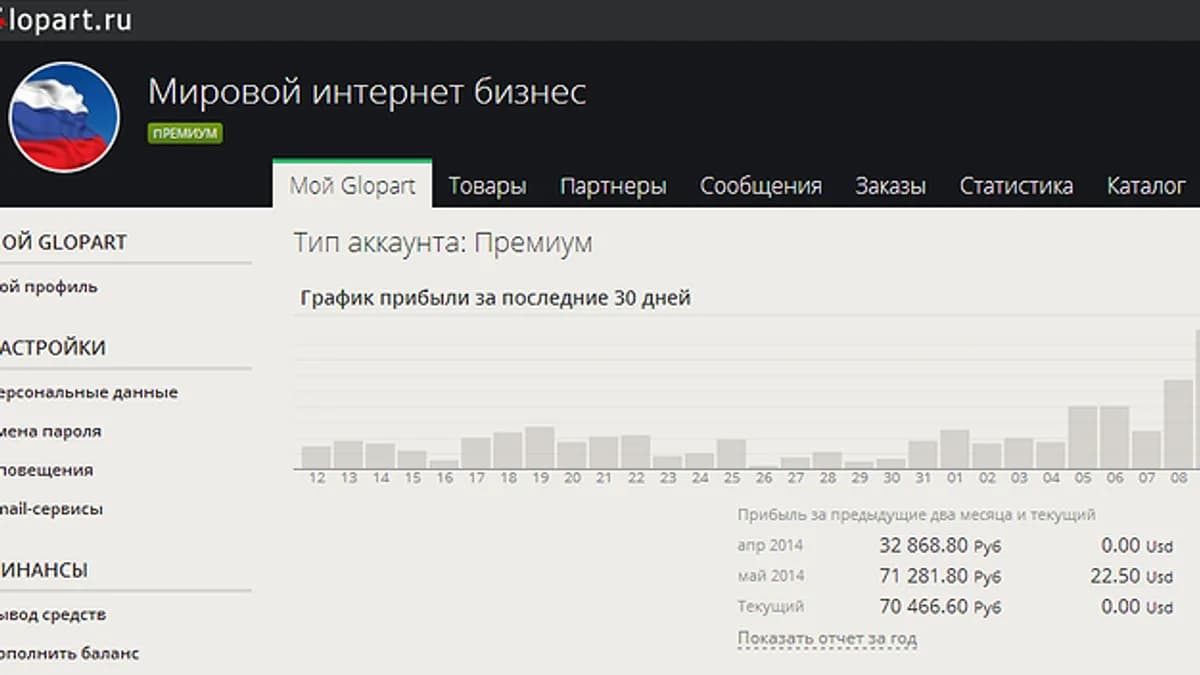The image size is (1200, 675).
Task: Open the Мой Glopart tab
Action: [352, 185]
